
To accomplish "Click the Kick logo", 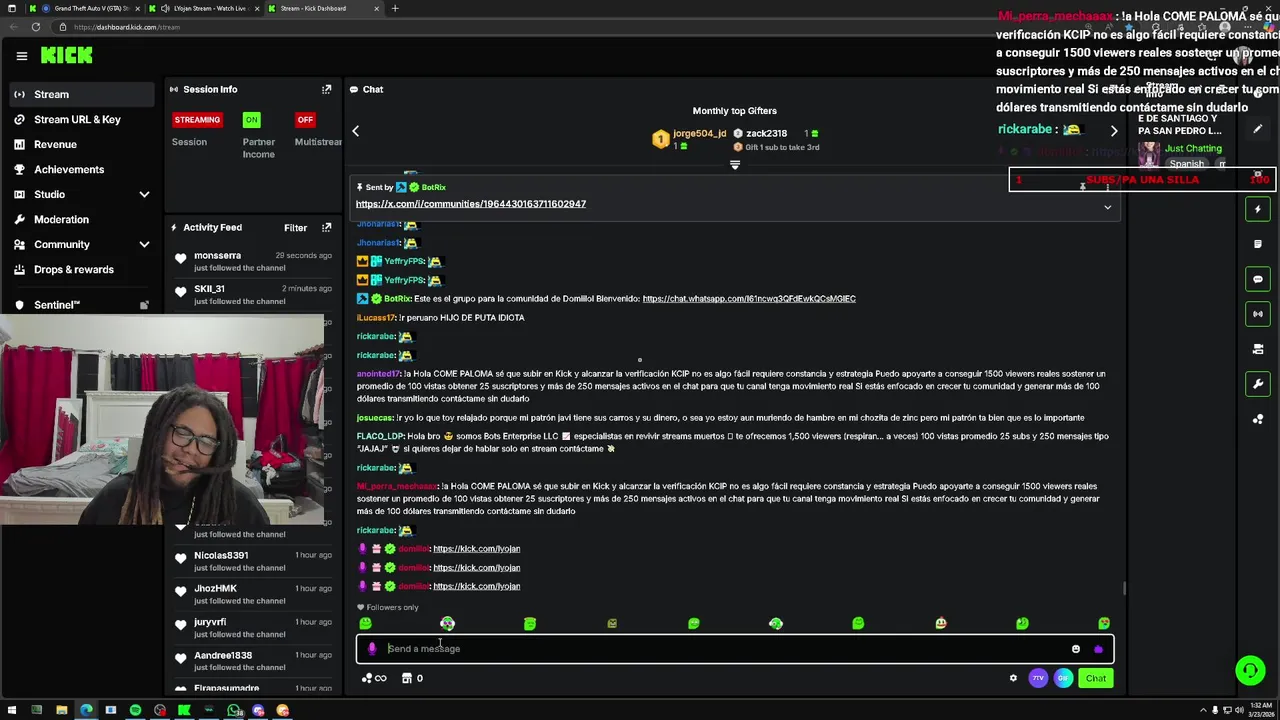I will (66, 55).
